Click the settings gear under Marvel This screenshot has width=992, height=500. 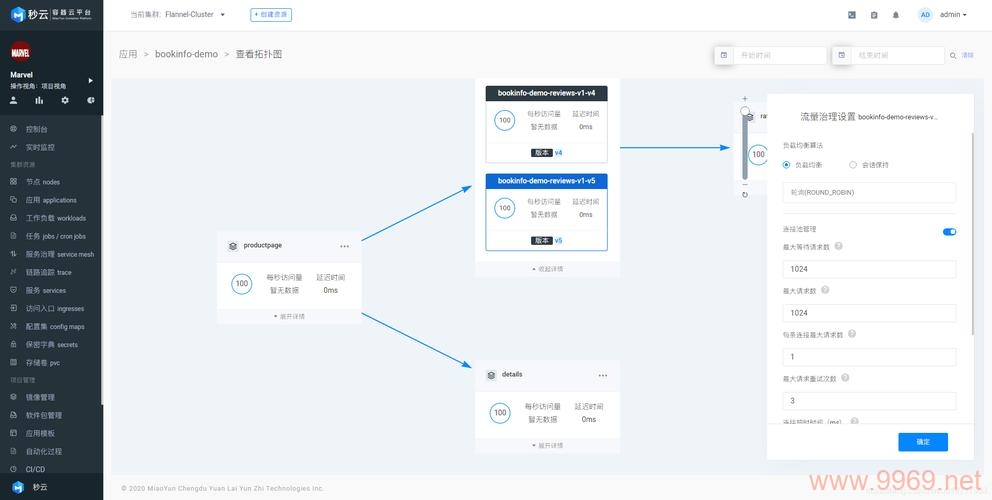click(x=65, y=100)
